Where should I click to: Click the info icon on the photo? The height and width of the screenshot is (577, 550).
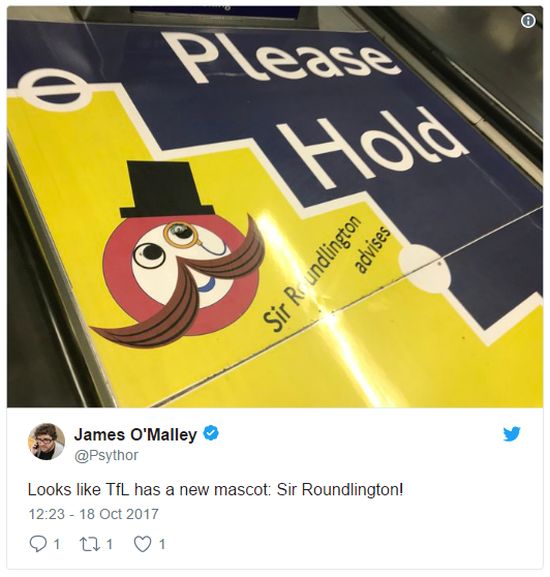click(x=528, y=21)
